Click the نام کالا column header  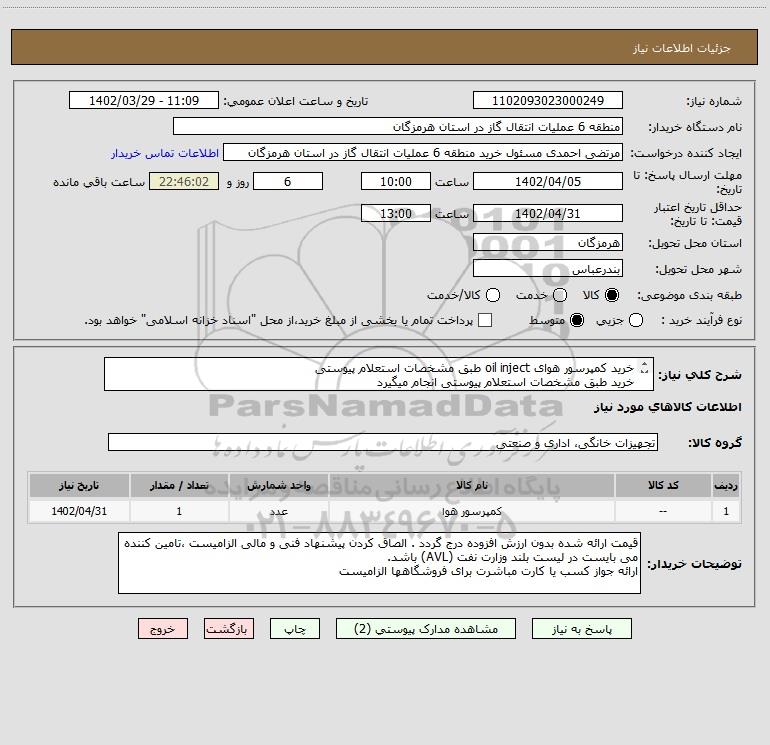coord(472,485)
